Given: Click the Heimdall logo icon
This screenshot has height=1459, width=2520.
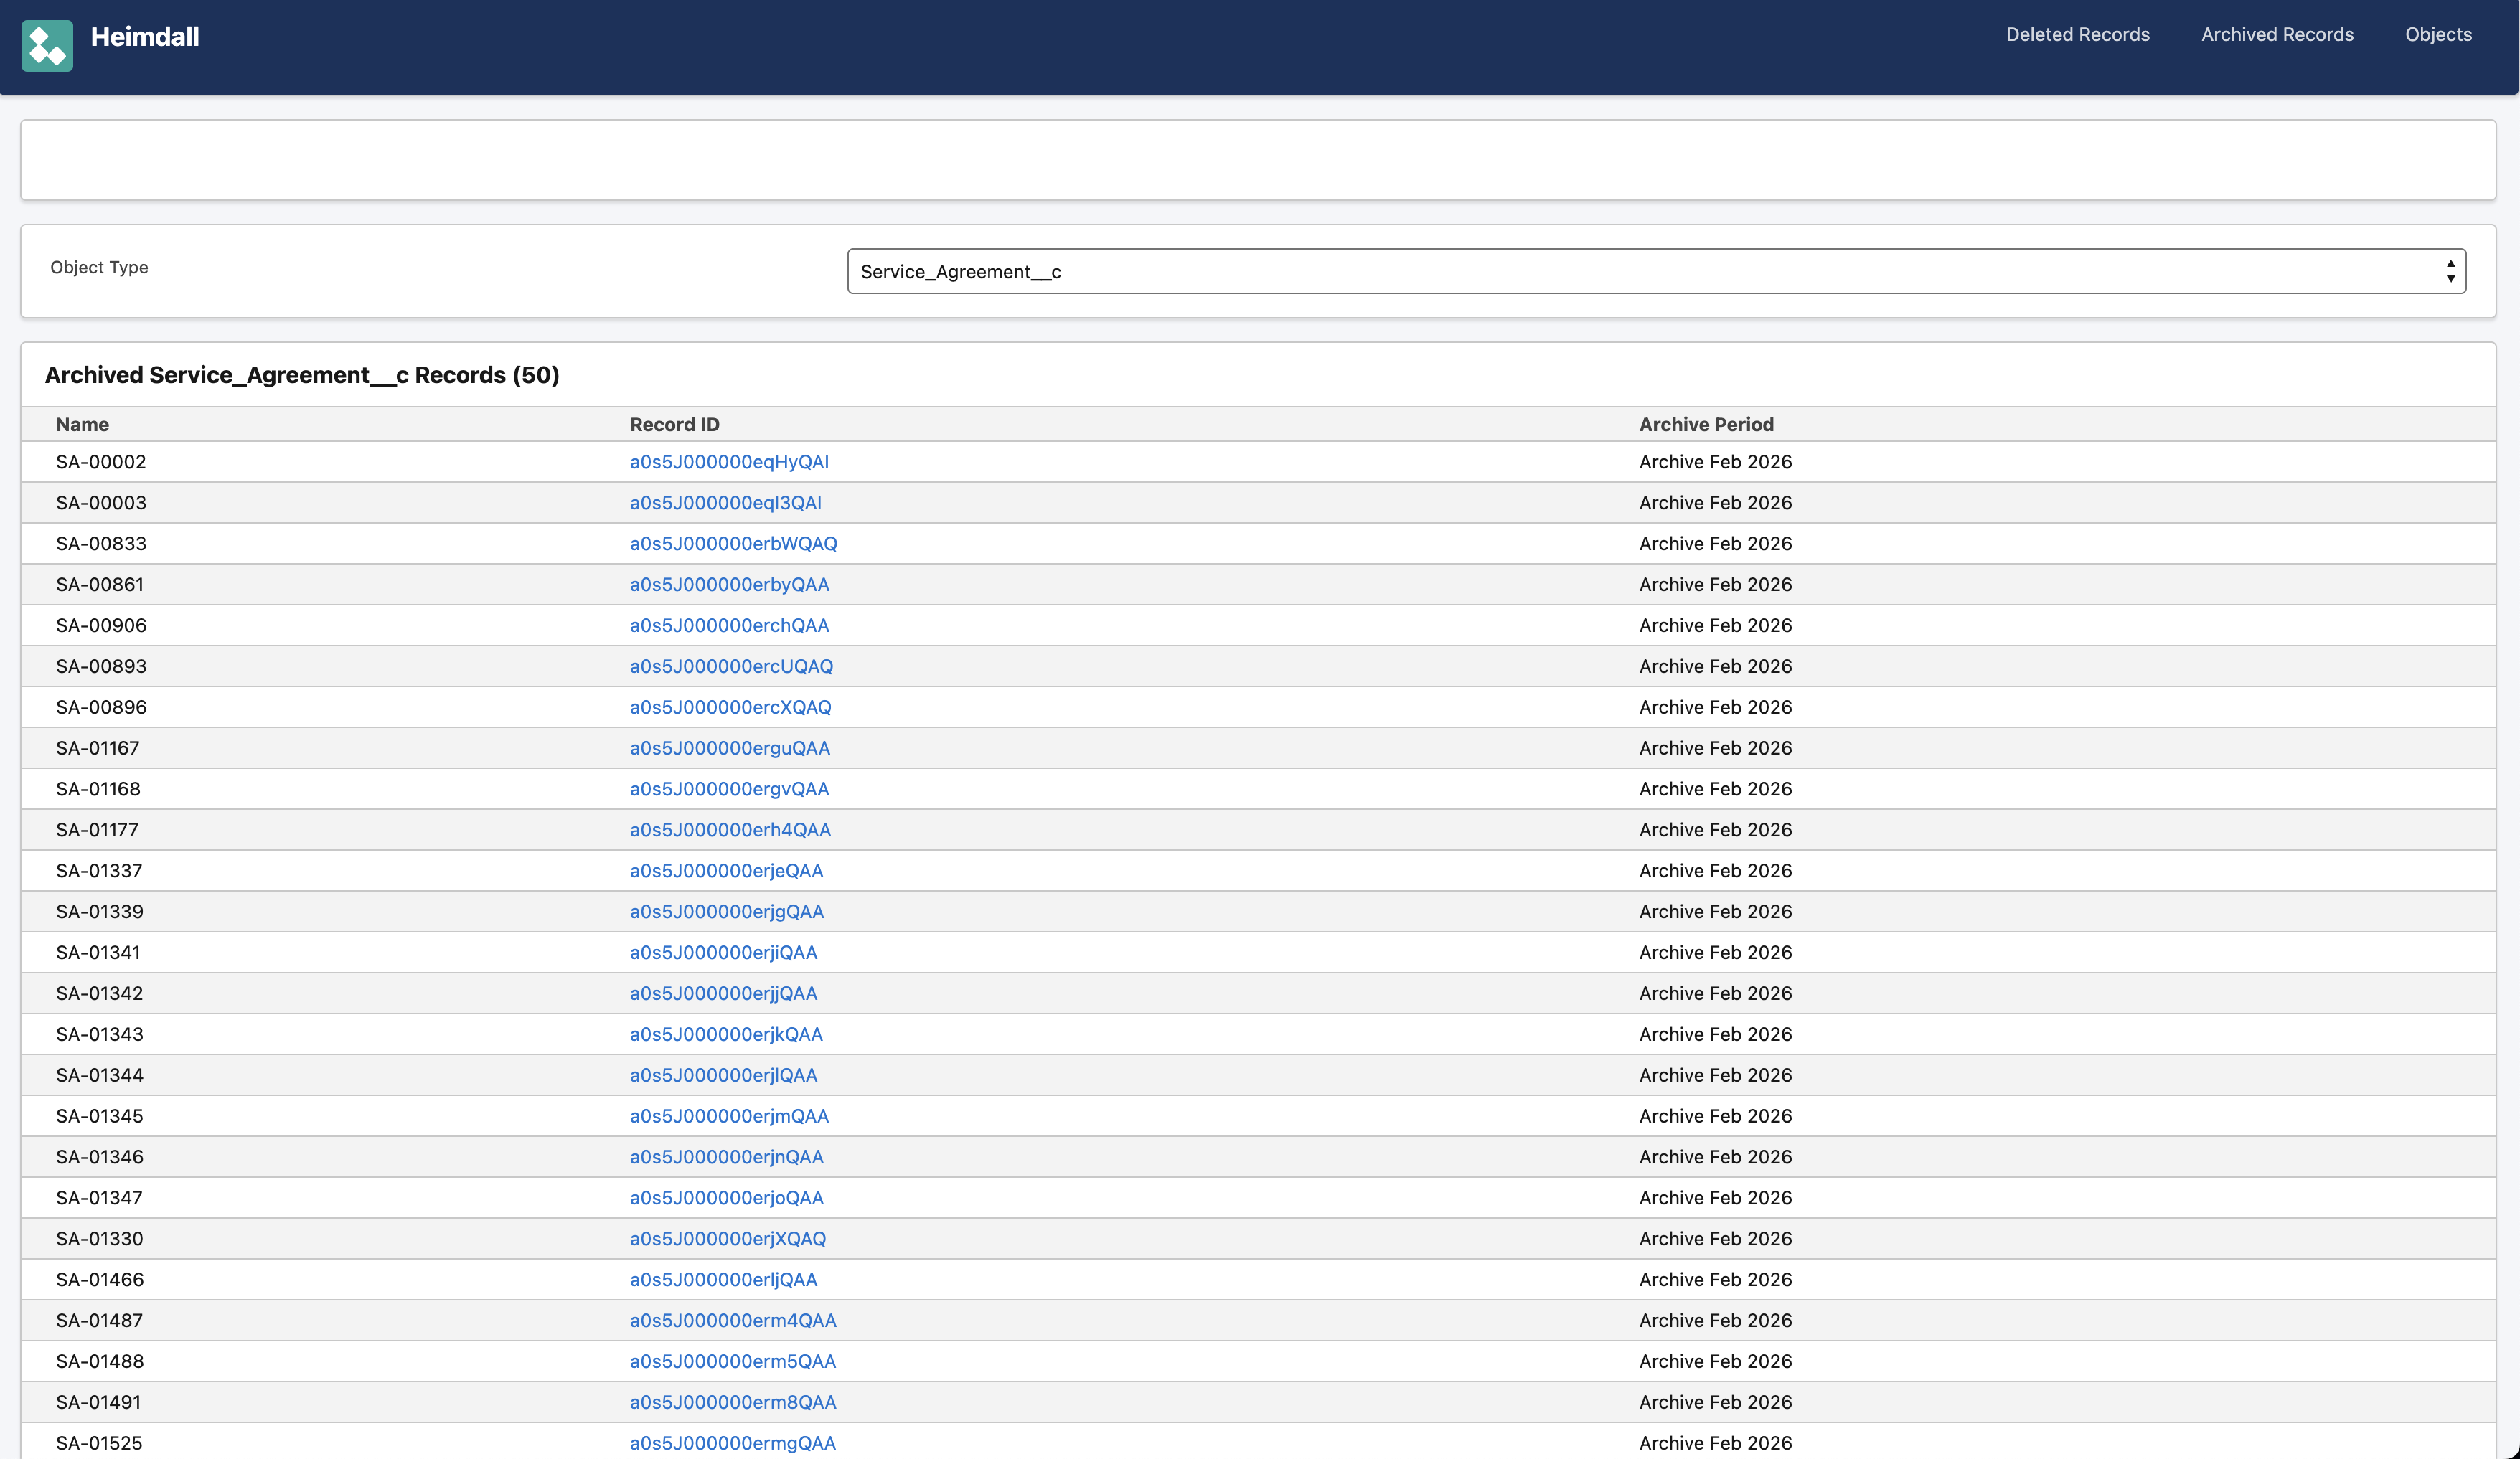Looking at the screenshot, I should pyautogui.click(x=46, y=45).
